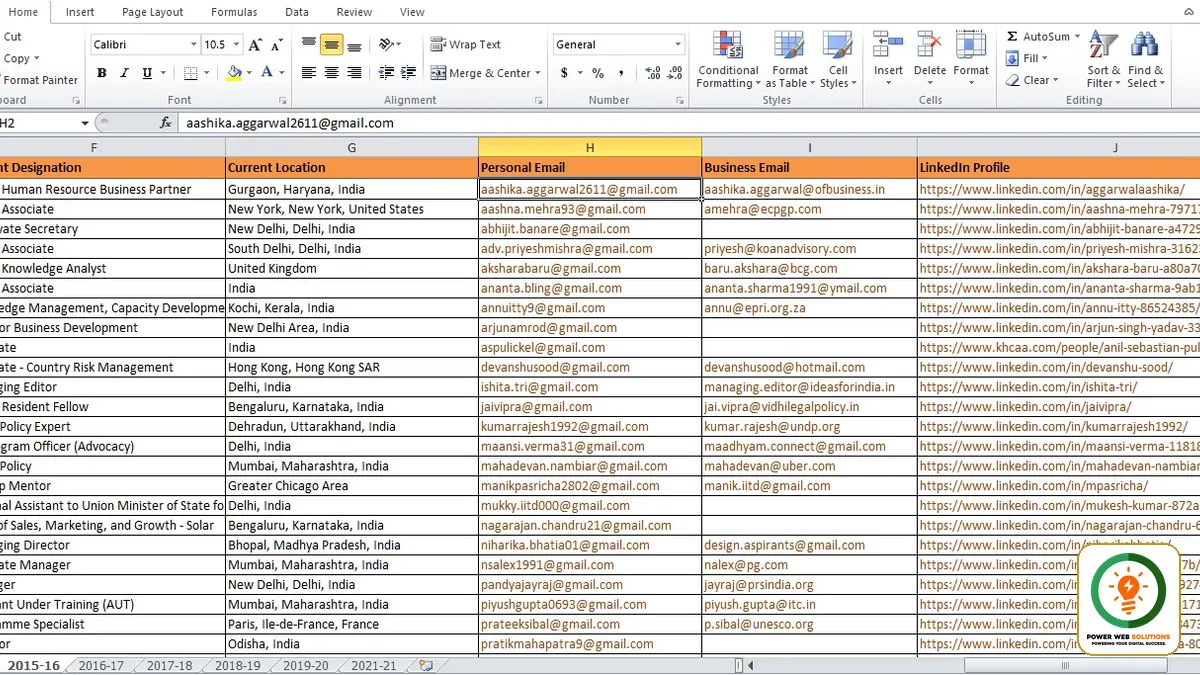
Task: Open the General number format dropdown
Action: (x=678, y=45)
